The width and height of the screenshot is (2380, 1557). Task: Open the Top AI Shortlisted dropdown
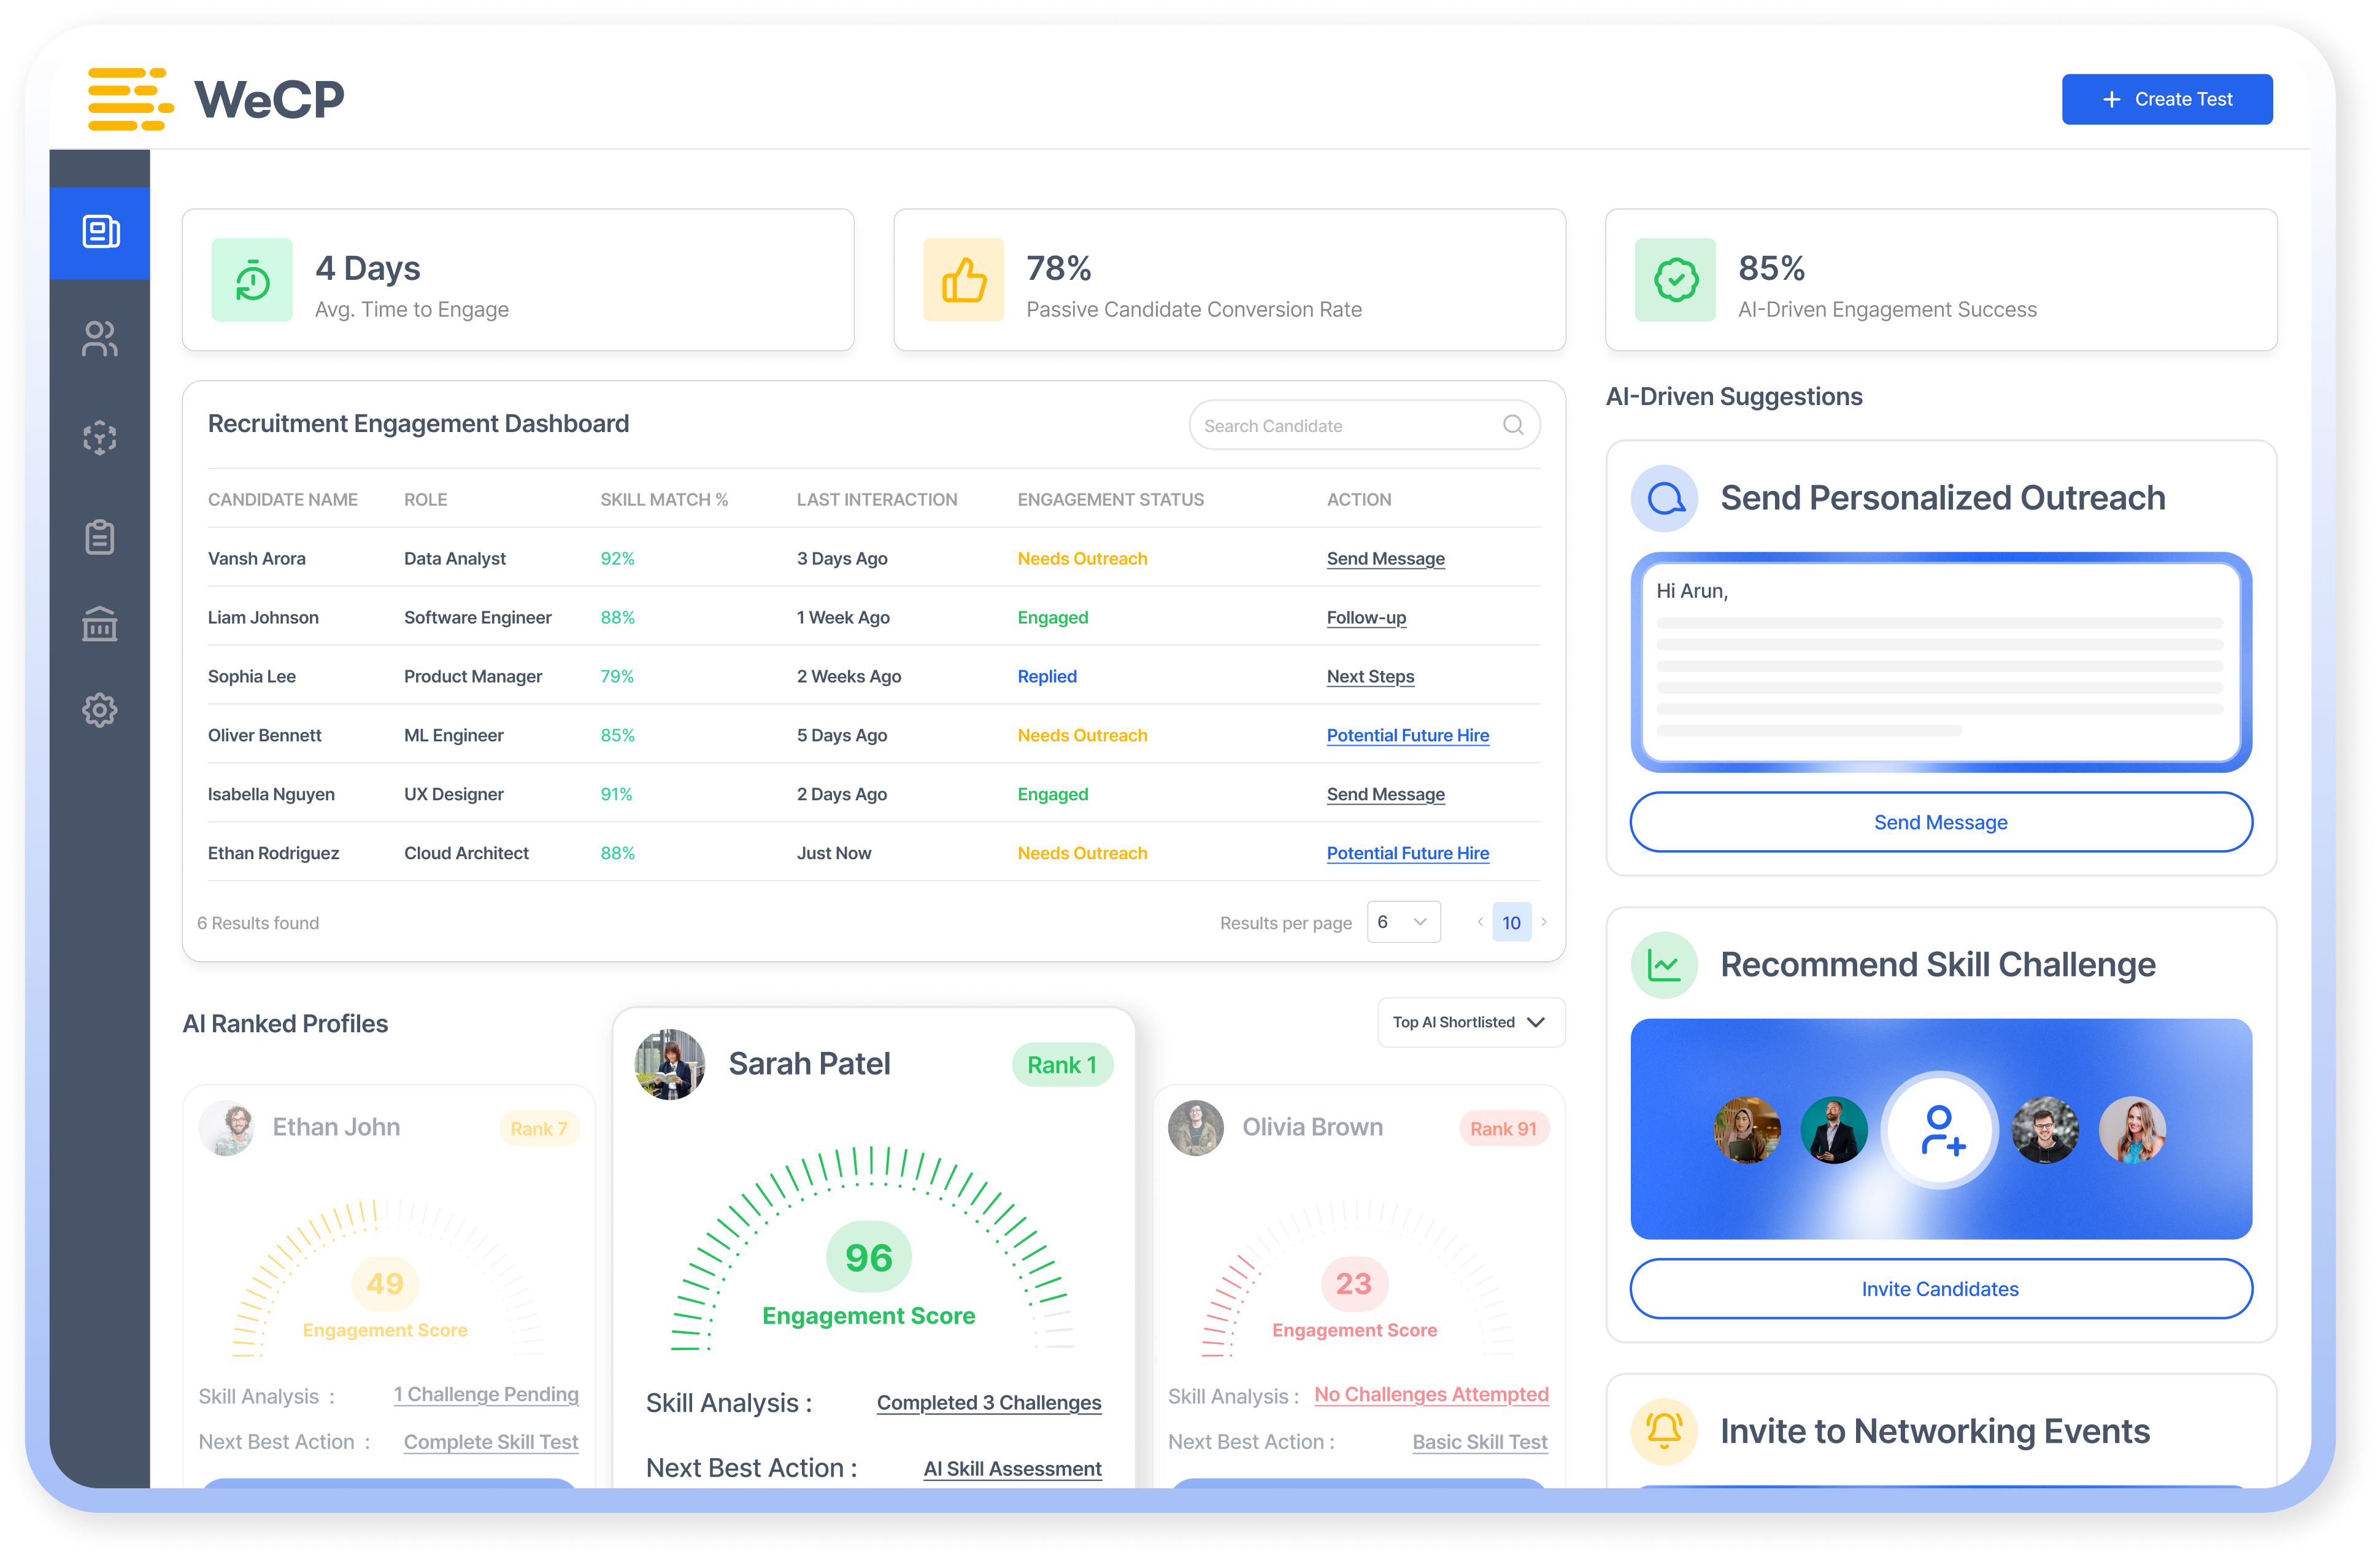tap(1471, 1022)
